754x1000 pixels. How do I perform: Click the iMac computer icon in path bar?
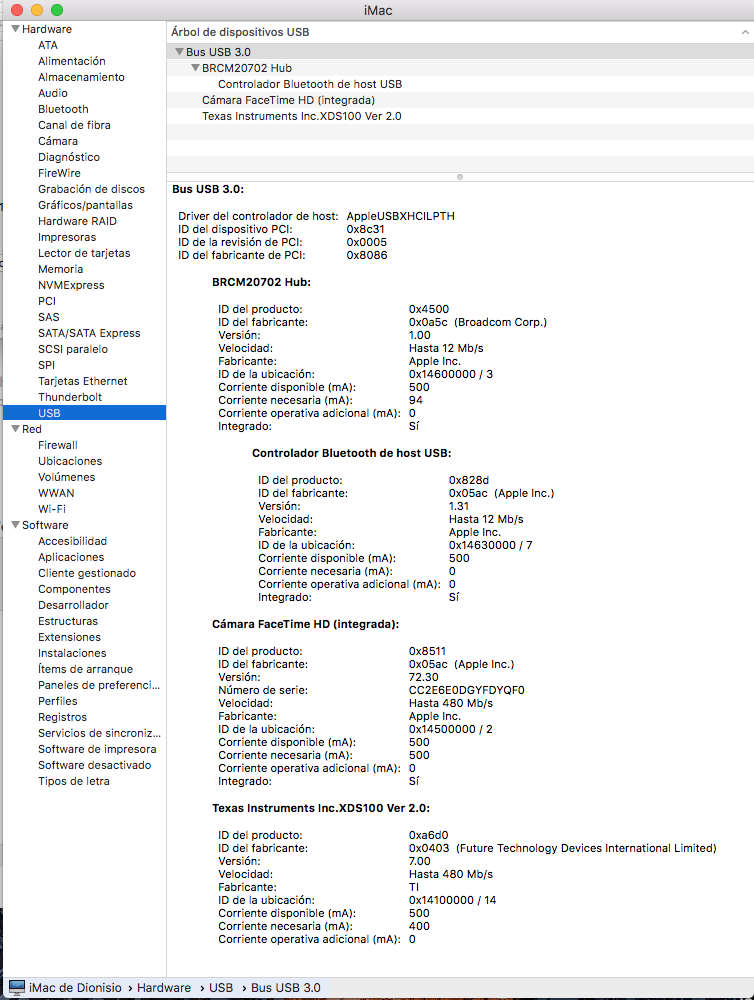pyautogui.click(x=17, y=987)
